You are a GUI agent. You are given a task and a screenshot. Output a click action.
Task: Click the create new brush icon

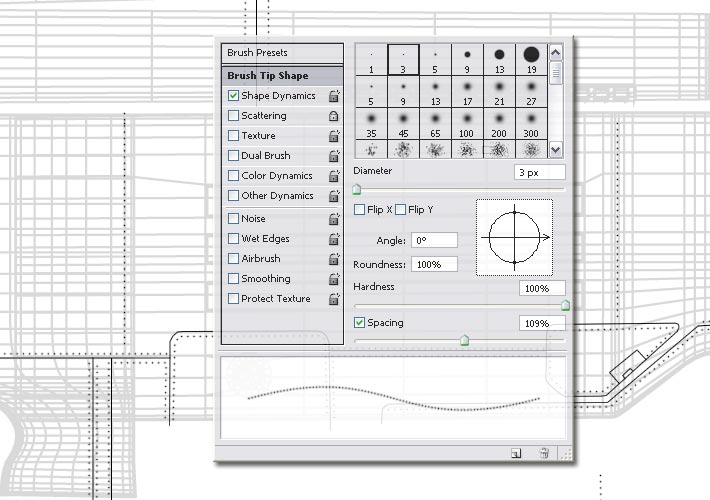tap(516, 453)
